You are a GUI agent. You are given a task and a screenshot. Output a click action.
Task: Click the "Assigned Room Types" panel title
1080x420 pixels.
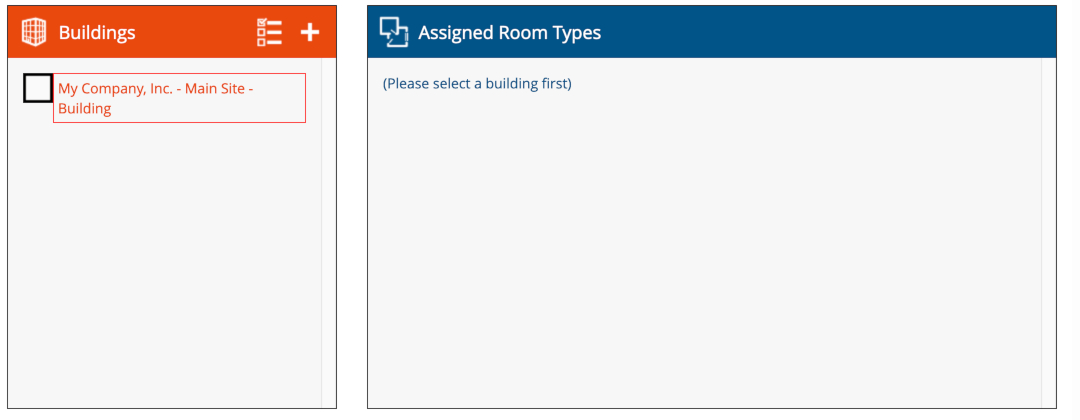[509, 32]
